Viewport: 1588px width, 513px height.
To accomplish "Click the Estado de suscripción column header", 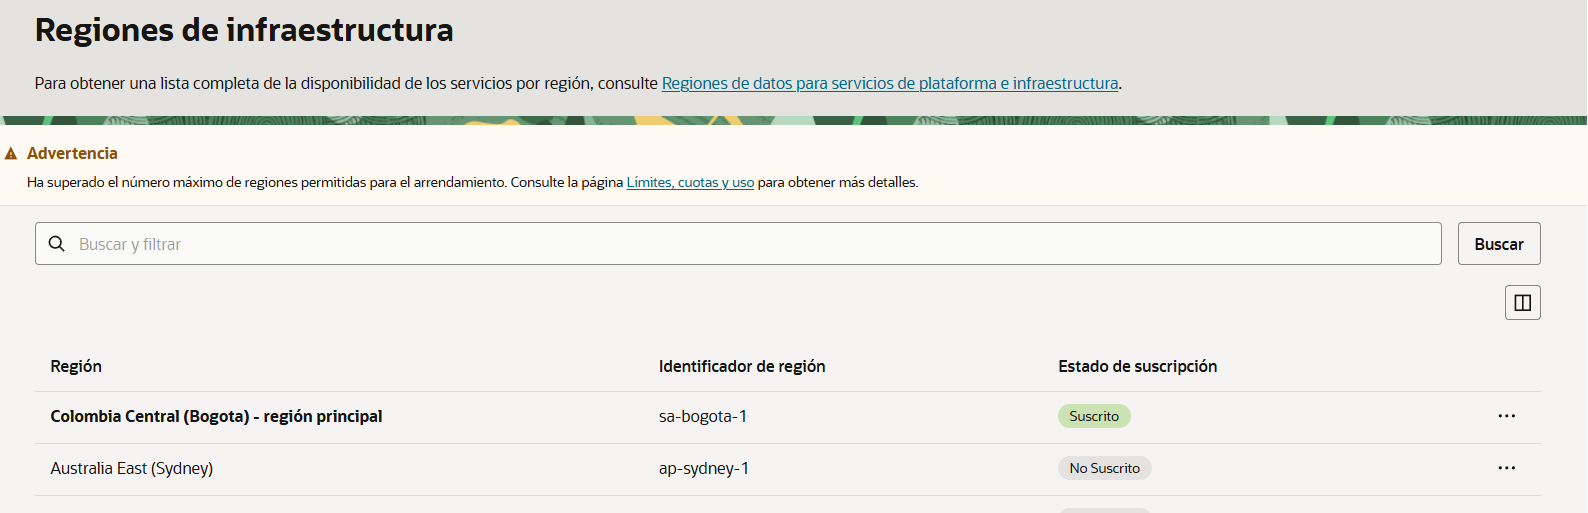I will point(1138,366).
